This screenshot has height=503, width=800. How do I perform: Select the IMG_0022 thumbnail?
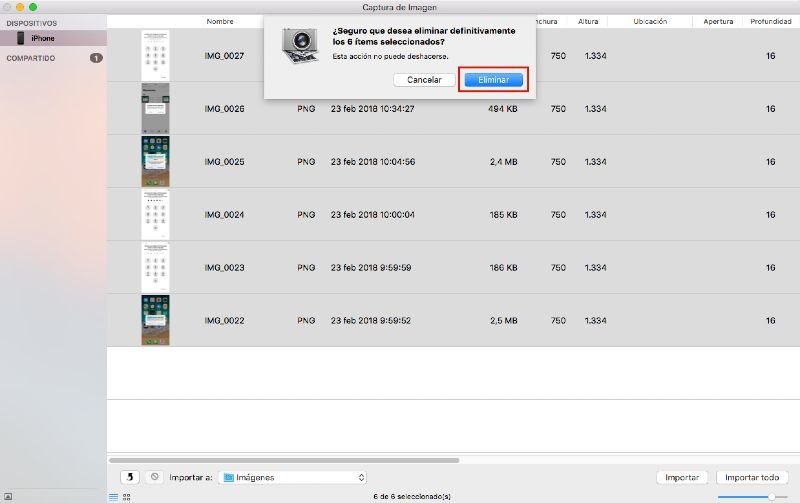click(x=155, y=320)
